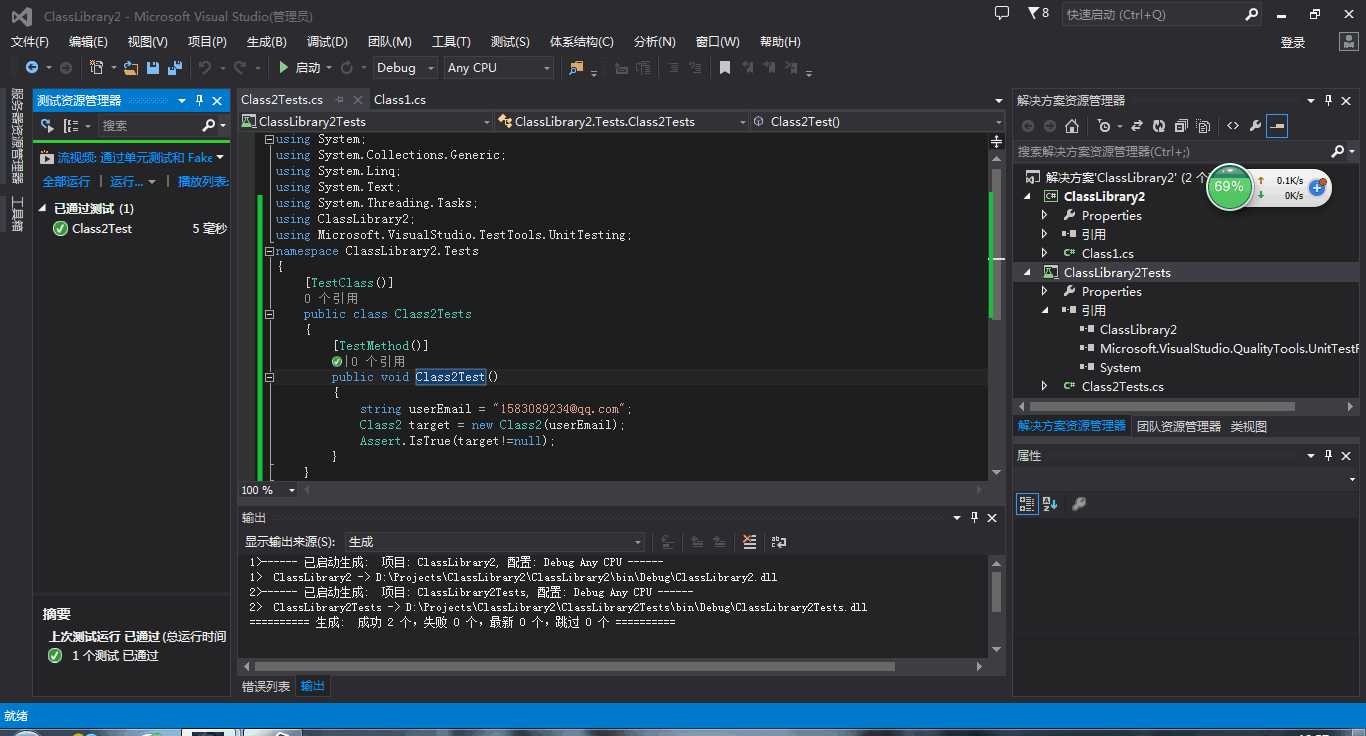Viewport: 1366px width, 736px height.
Task: Click group-by icon in Test Explorer toolbar
Action: pos(72,126)
